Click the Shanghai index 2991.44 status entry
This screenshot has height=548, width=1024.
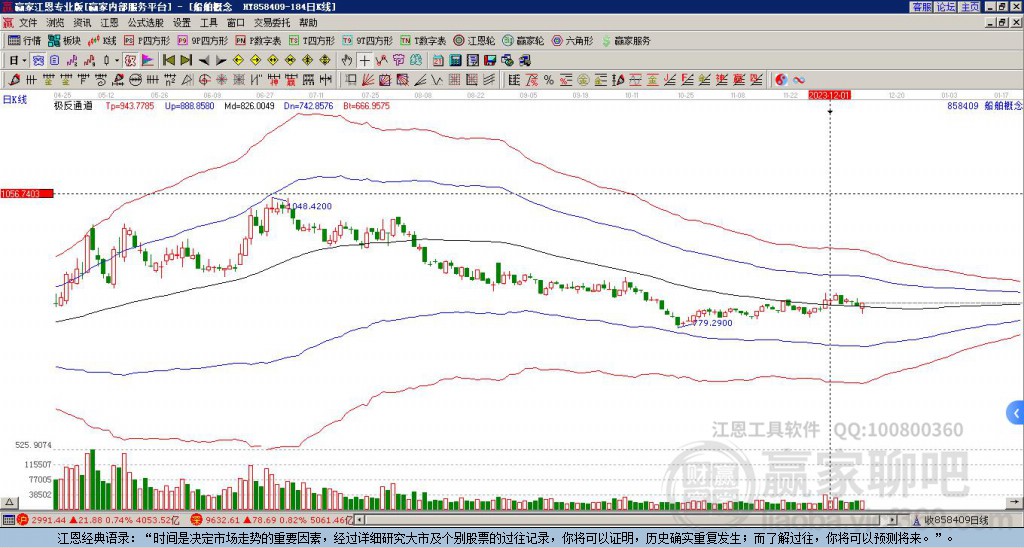[x=98, y=520]
